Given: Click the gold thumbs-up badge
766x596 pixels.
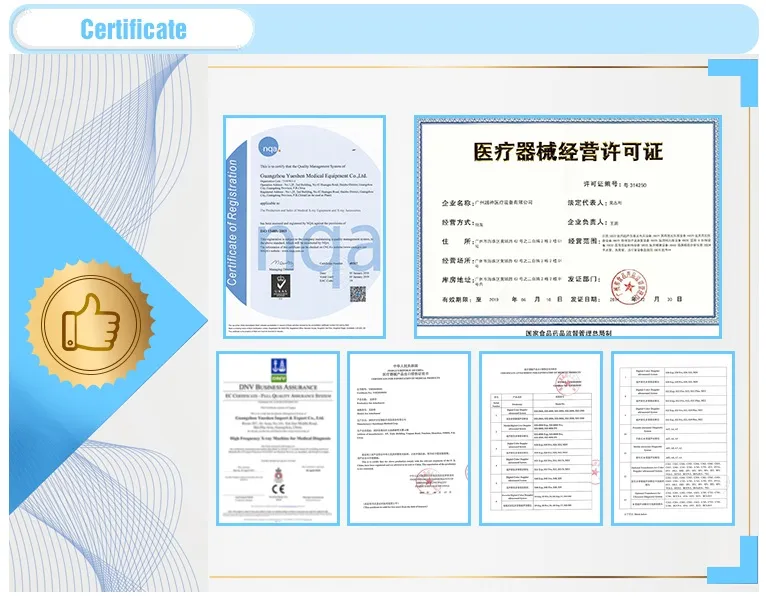Looking at the screenshot, I should pos(89,318).
